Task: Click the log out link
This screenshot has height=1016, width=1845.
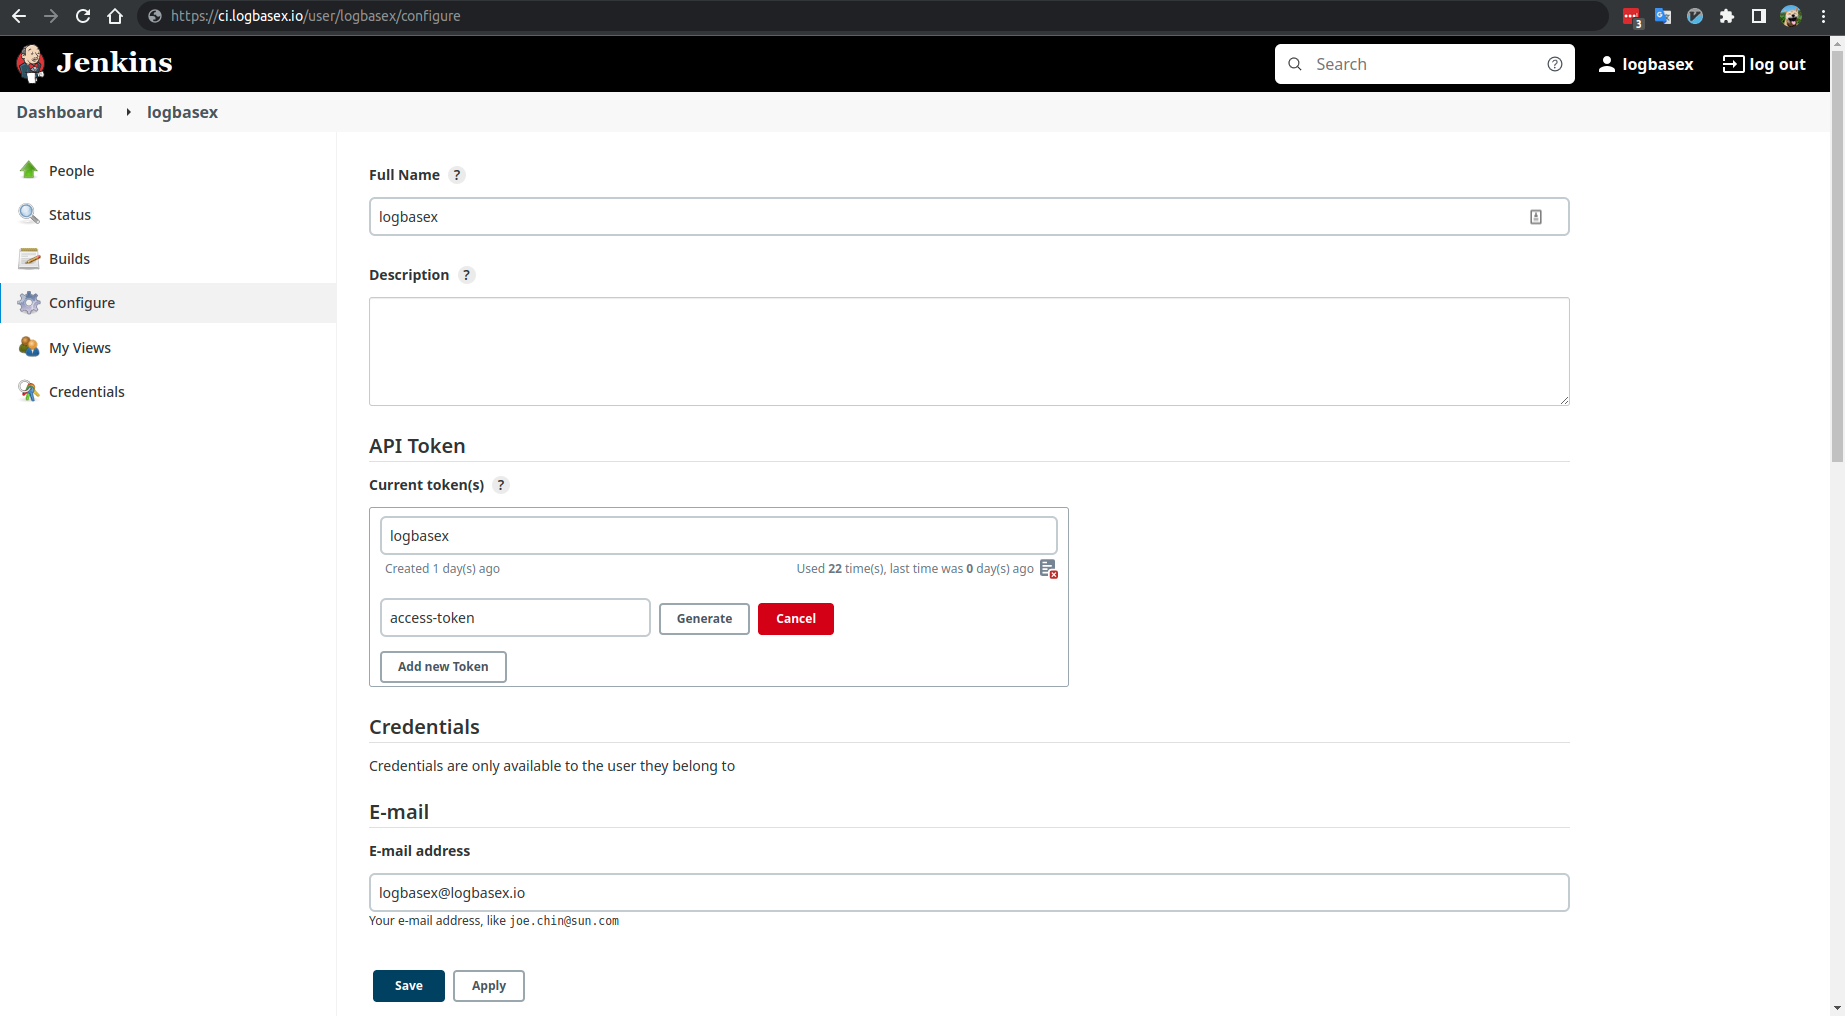Action: point(1764,64)
